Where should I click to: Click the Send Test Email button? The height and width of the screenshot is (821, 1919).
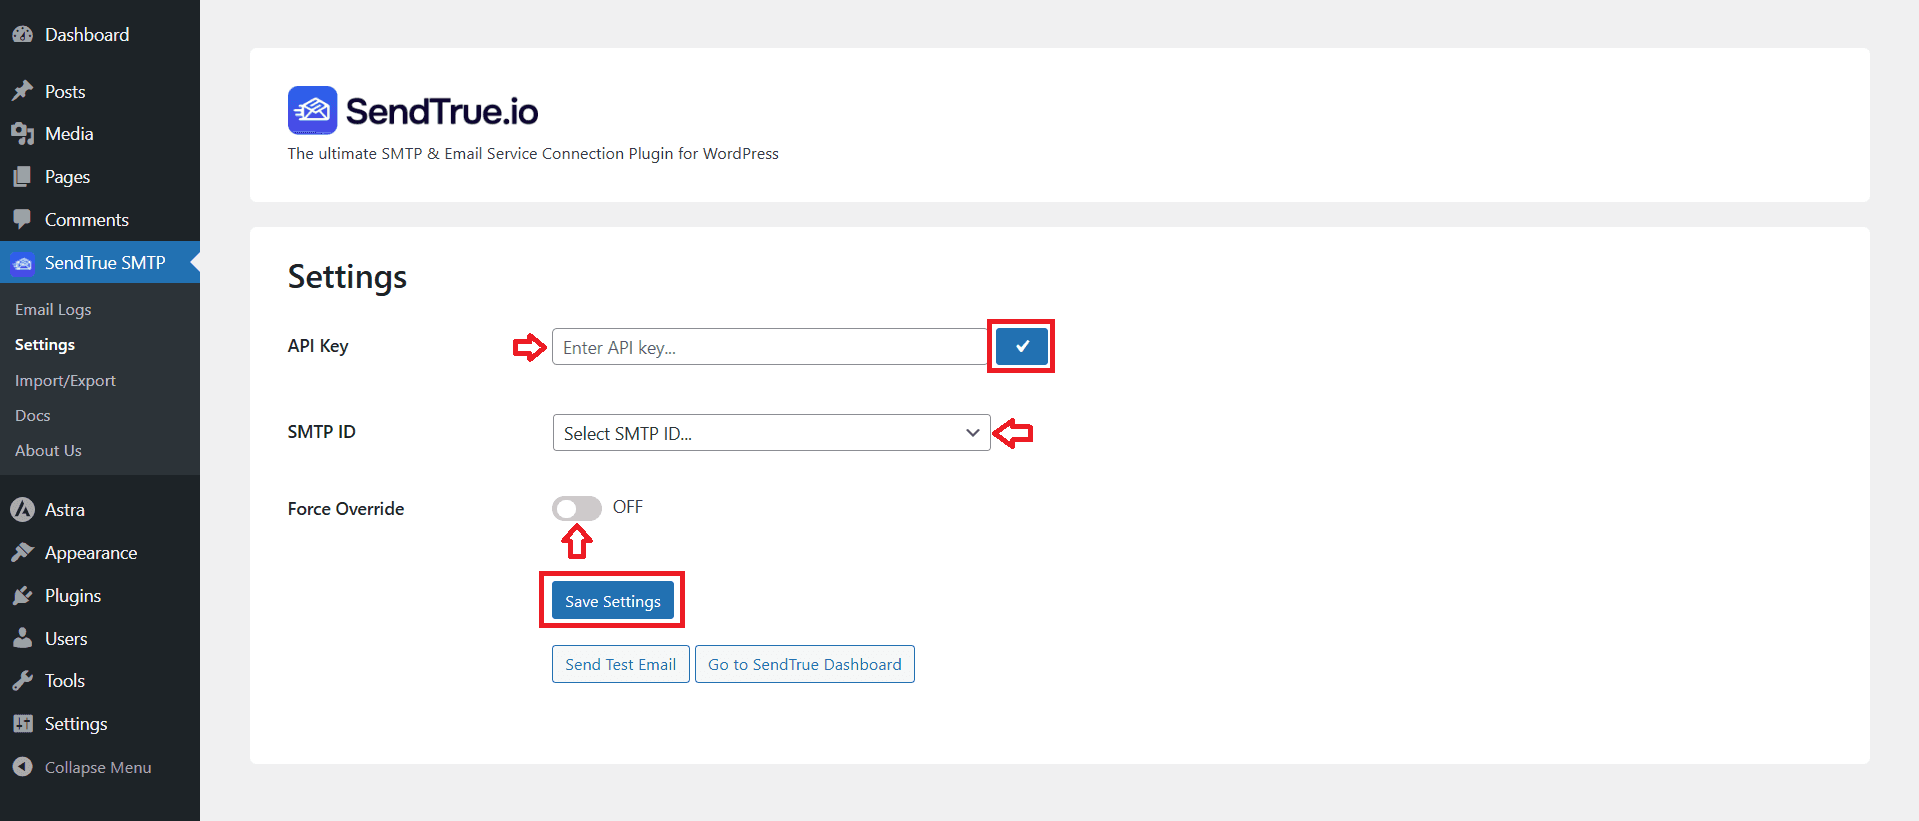pos(621,664)
